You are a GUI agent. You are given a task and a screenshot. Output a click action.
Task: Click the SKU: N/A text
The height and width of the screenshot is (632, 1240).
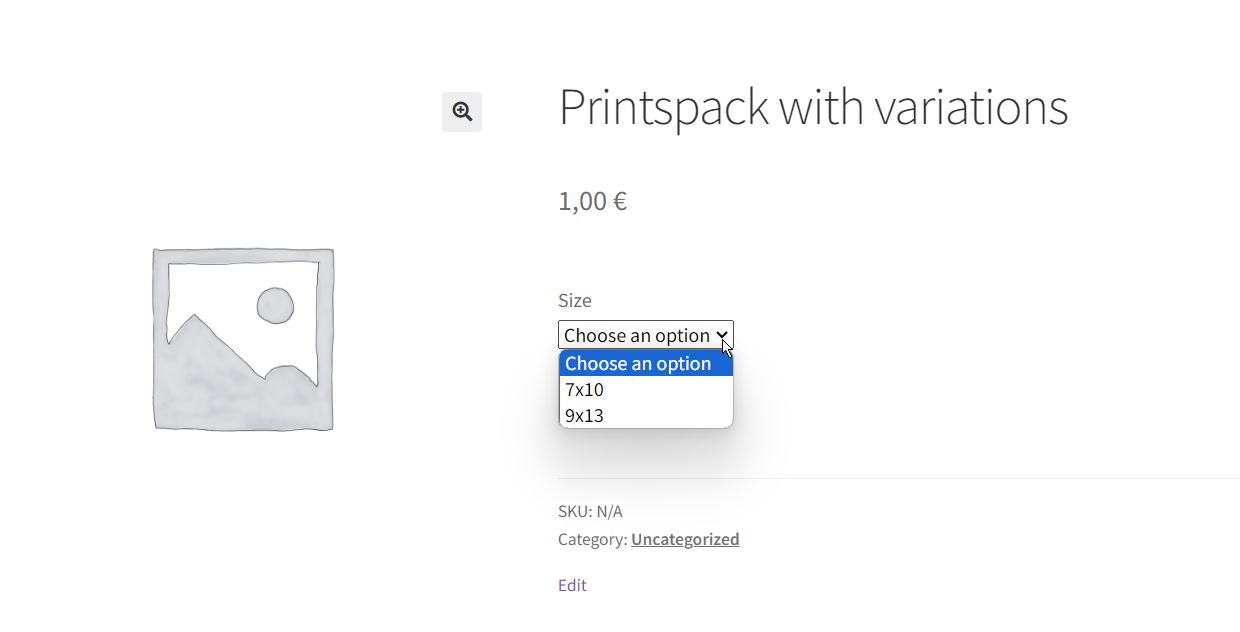(x=590, y=511)
